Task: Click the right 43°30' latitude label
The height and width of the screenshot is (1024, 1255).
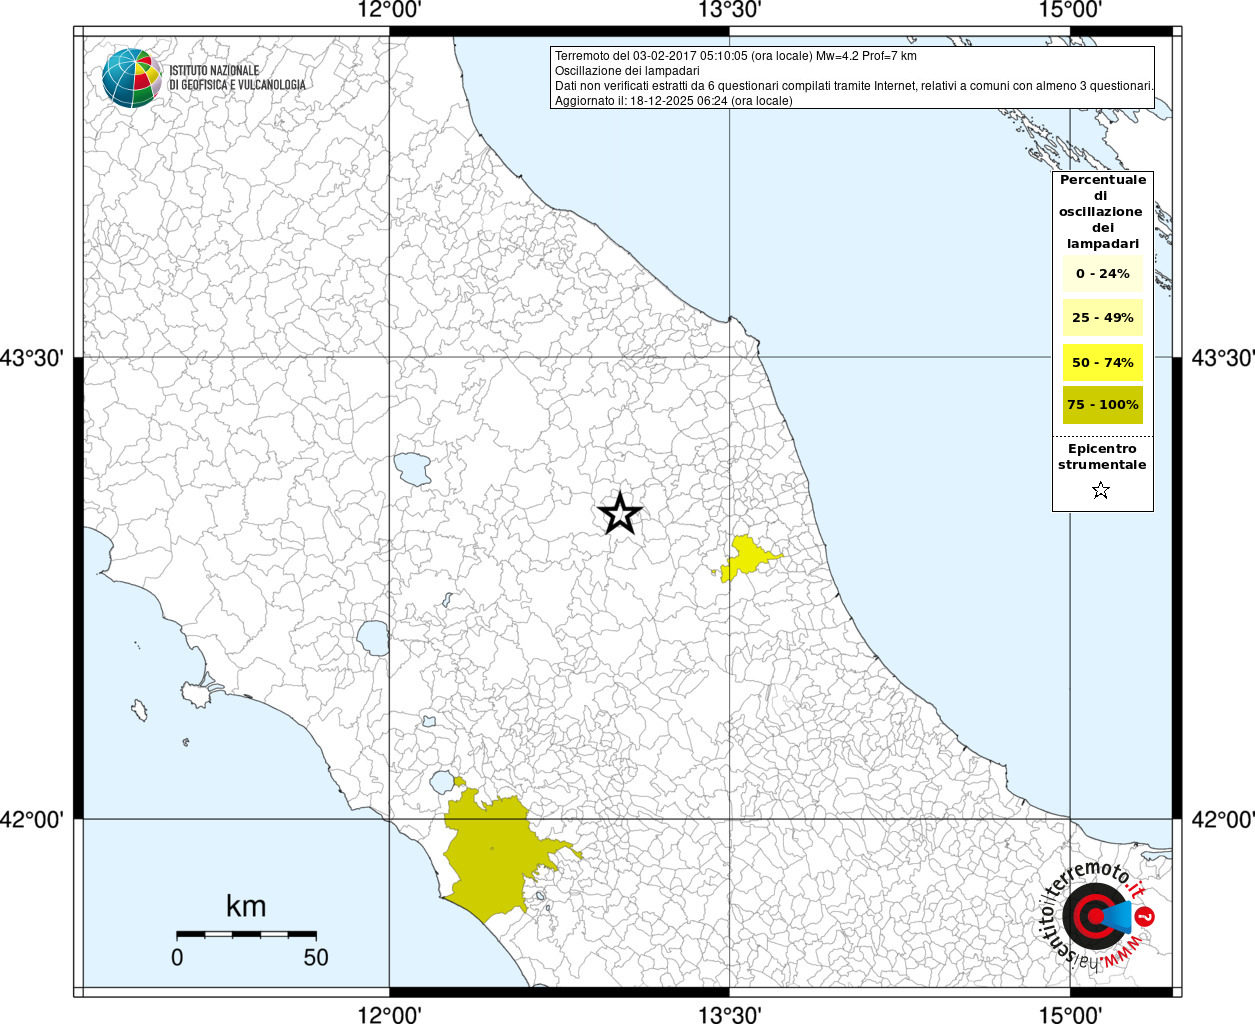Action: pos(1222,358)
